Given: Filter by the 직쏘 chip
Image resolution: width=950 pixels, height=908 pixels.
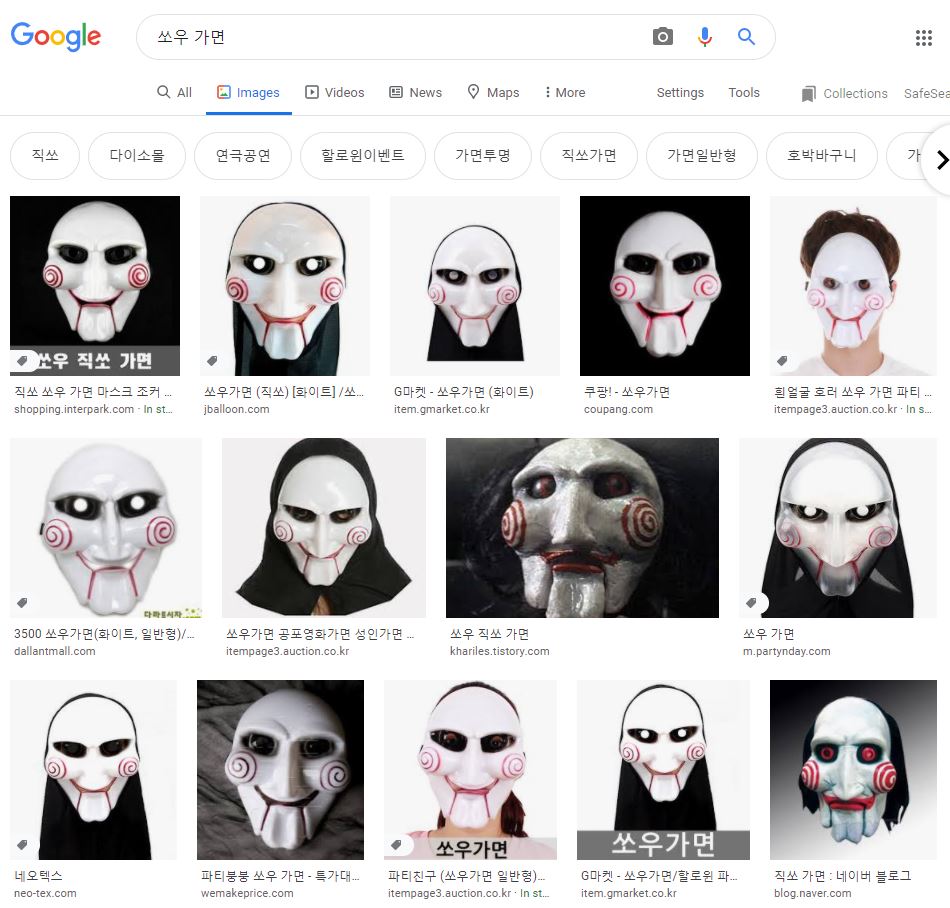Looking at the screenshot, I should (x=45, y=156).
